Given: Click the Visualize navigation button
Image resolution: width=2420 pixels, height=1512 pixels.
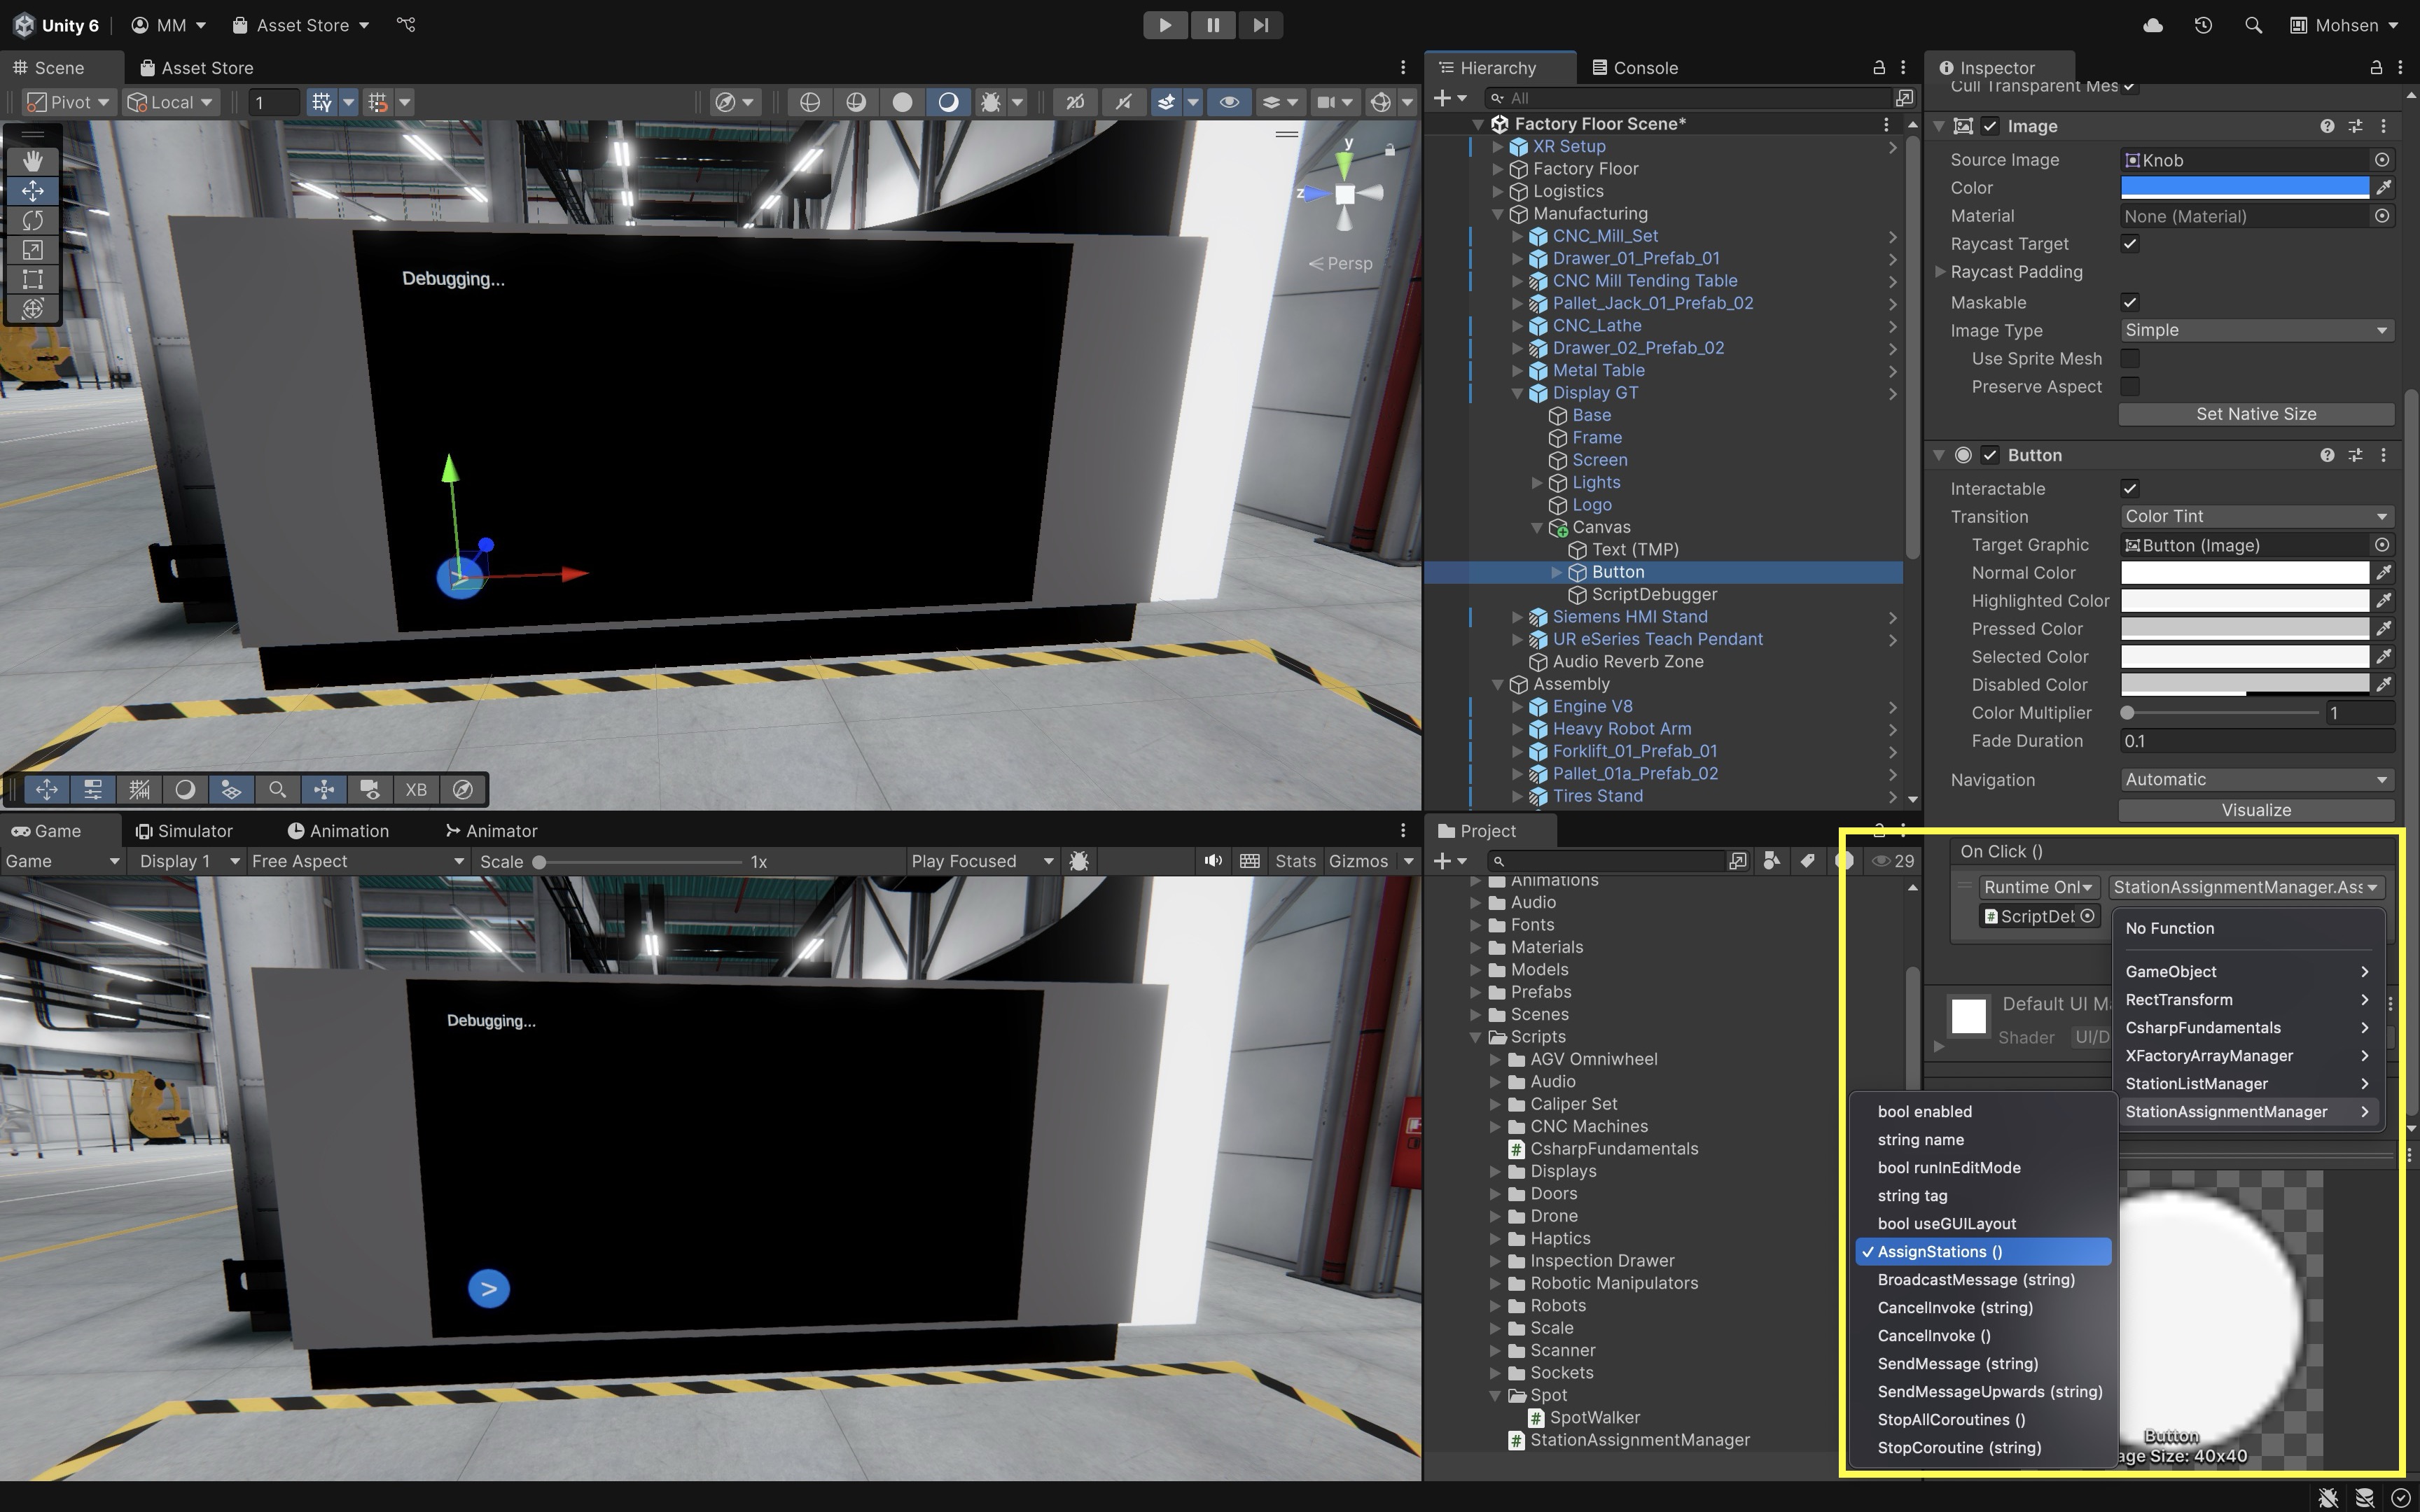Looking at the screenshot, I should click(2256, 810).
